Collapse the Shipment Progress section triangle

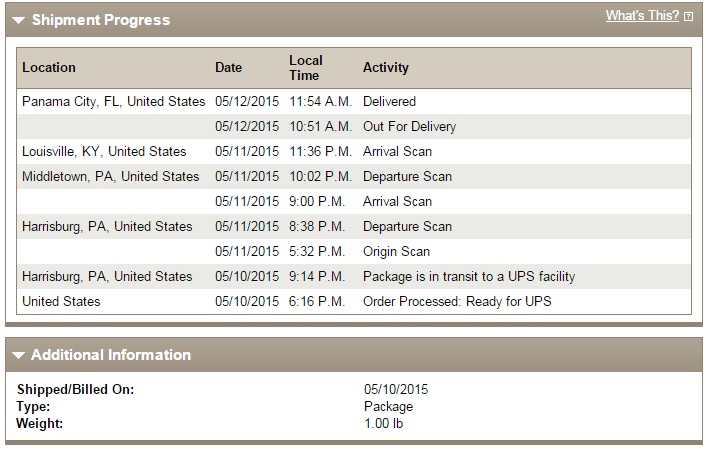(x=18, y=20)
